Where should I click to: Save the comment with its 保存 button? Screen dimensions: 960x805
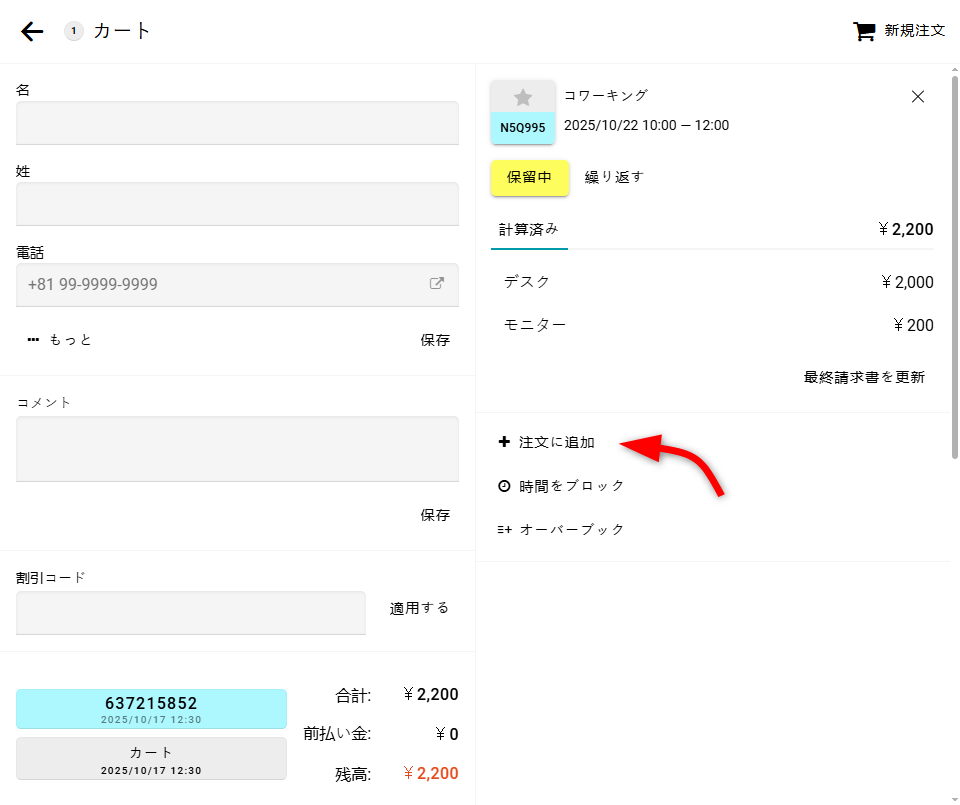tap(435, 515)
